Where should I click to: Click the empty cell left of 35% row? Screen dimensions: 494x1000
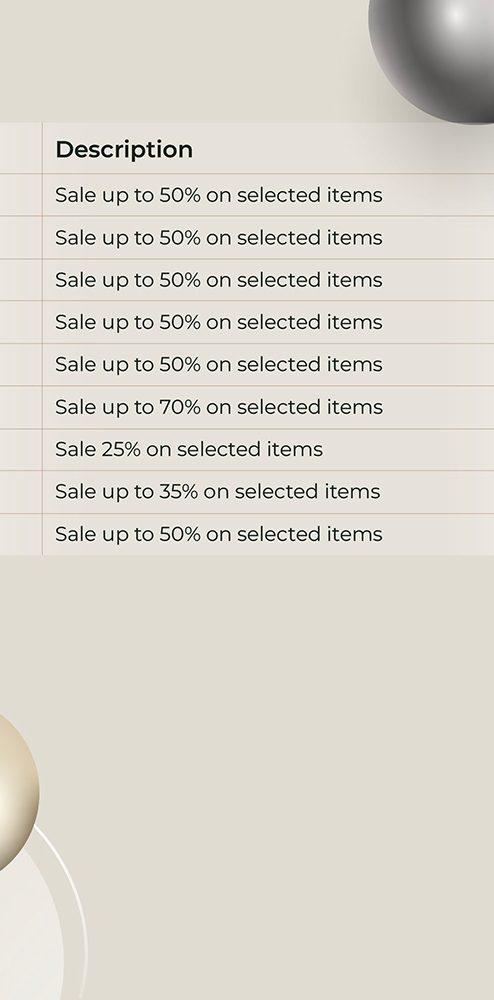coord(21,492)
